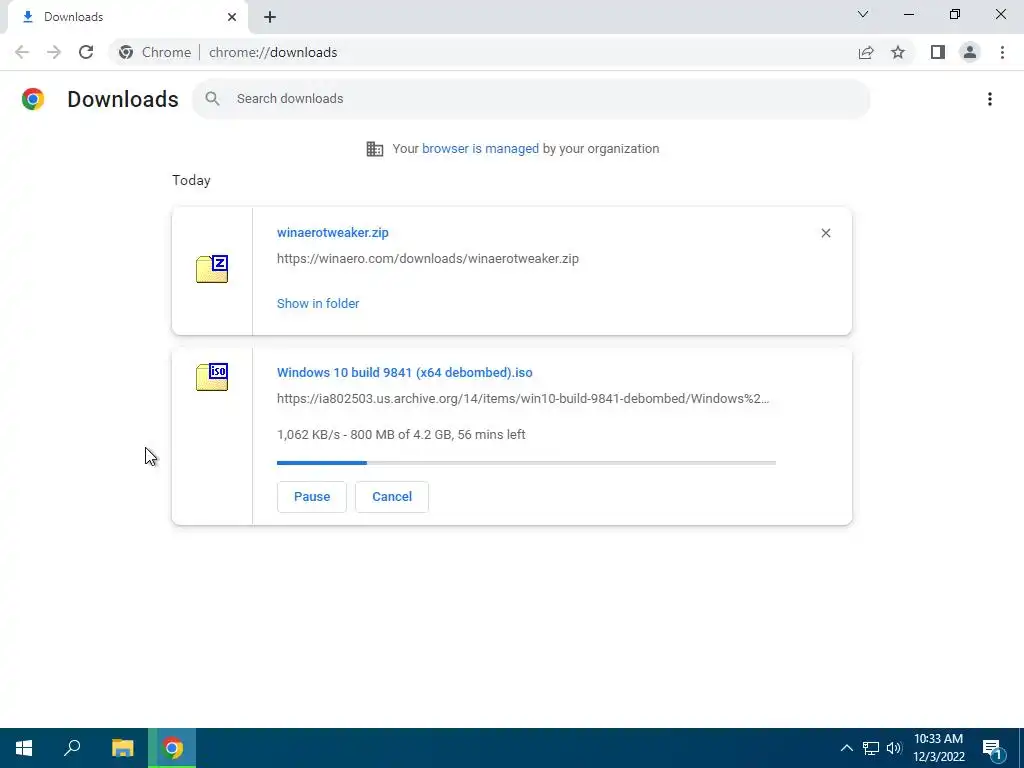Click the zip file icon
1024x768 pixels.
pos(212,269)
